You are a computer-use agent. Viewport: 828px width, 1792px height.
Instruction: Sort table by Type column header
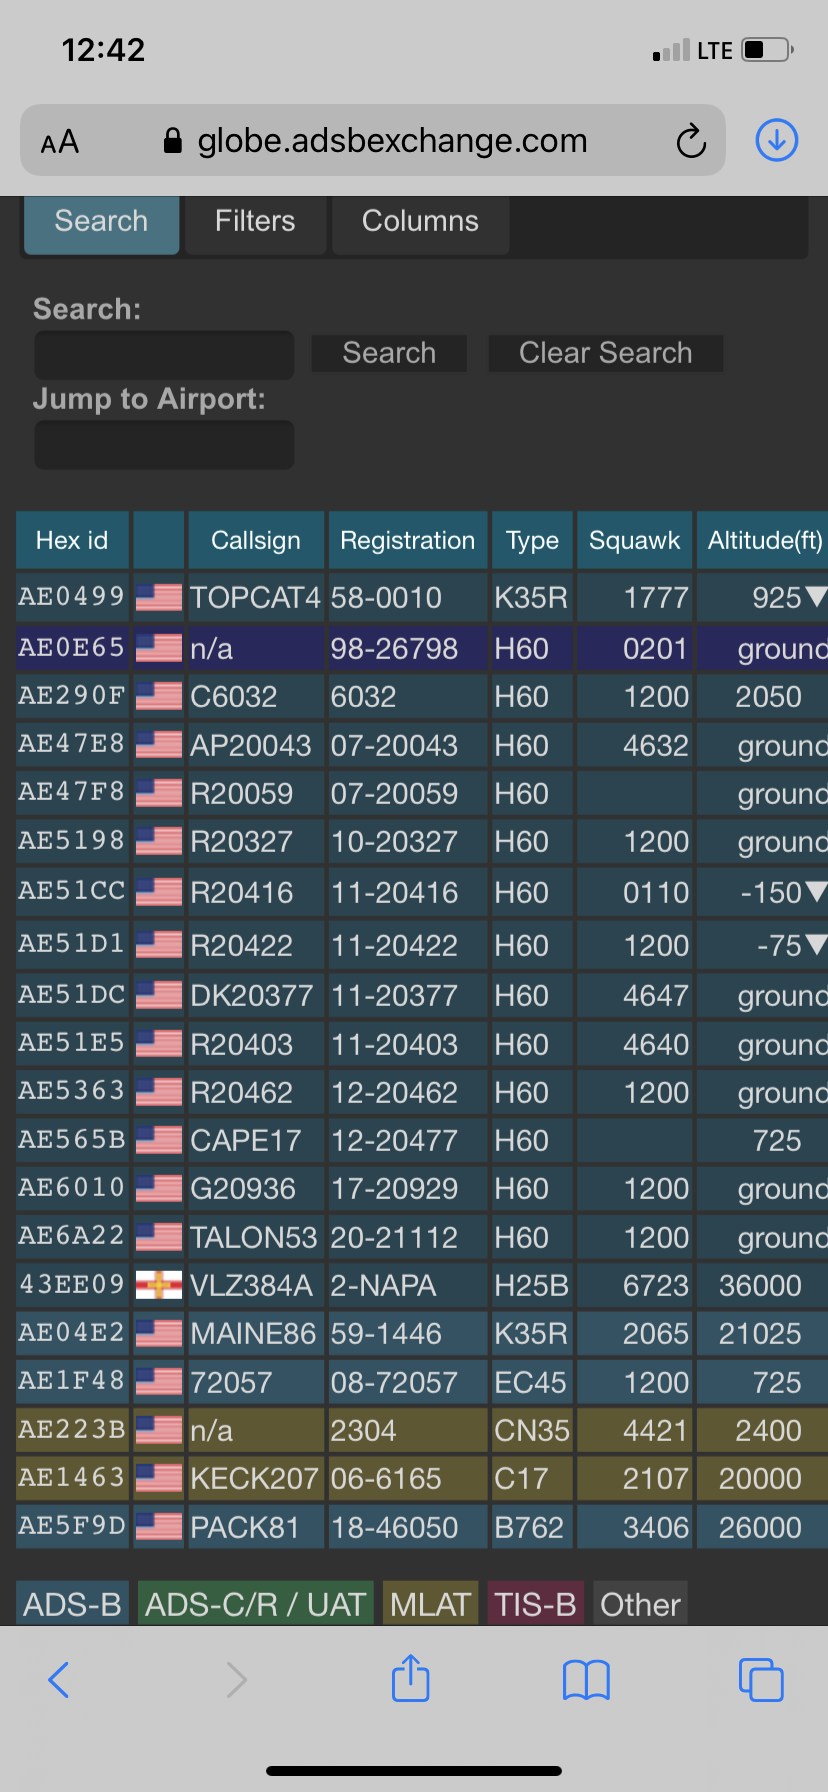pos(532,540)
